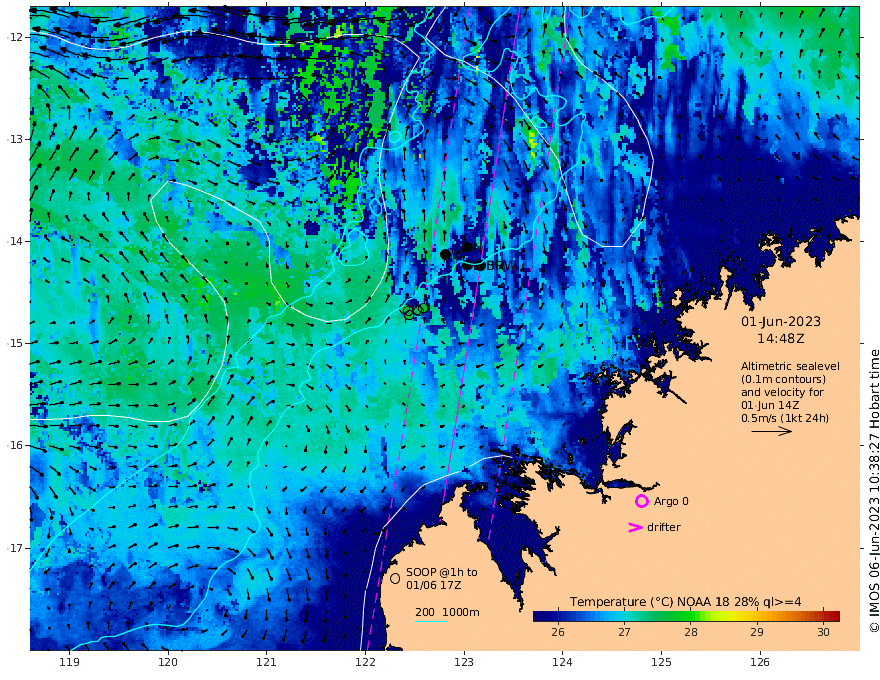The height and width of the screenshot is (680, 880).
Task: Click the drifter legend text
Action: click(664, 527)
